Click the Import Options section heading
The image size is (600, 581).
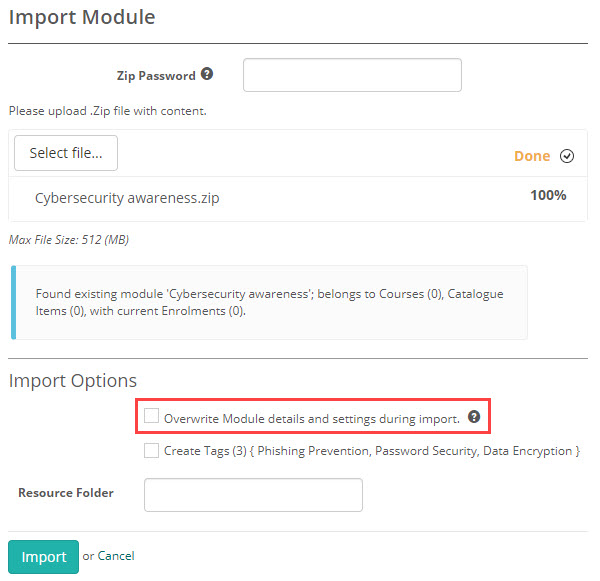point(73,381)
